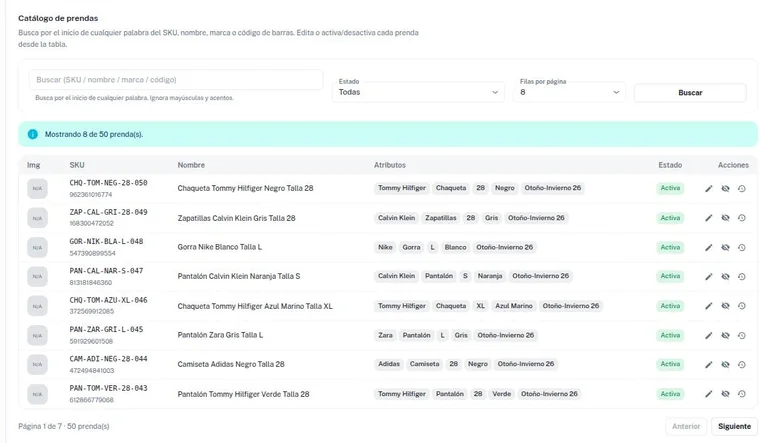Click the Nombre column header
This screenshot has height=443, width=760.
[191, 165]
